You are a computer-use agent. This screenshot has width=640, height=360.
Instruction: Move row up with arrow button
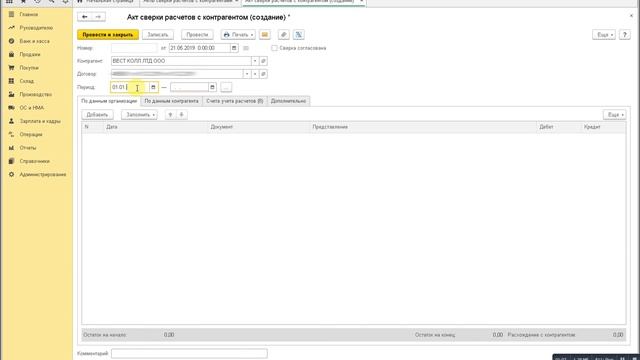click(x=171, y=115)
